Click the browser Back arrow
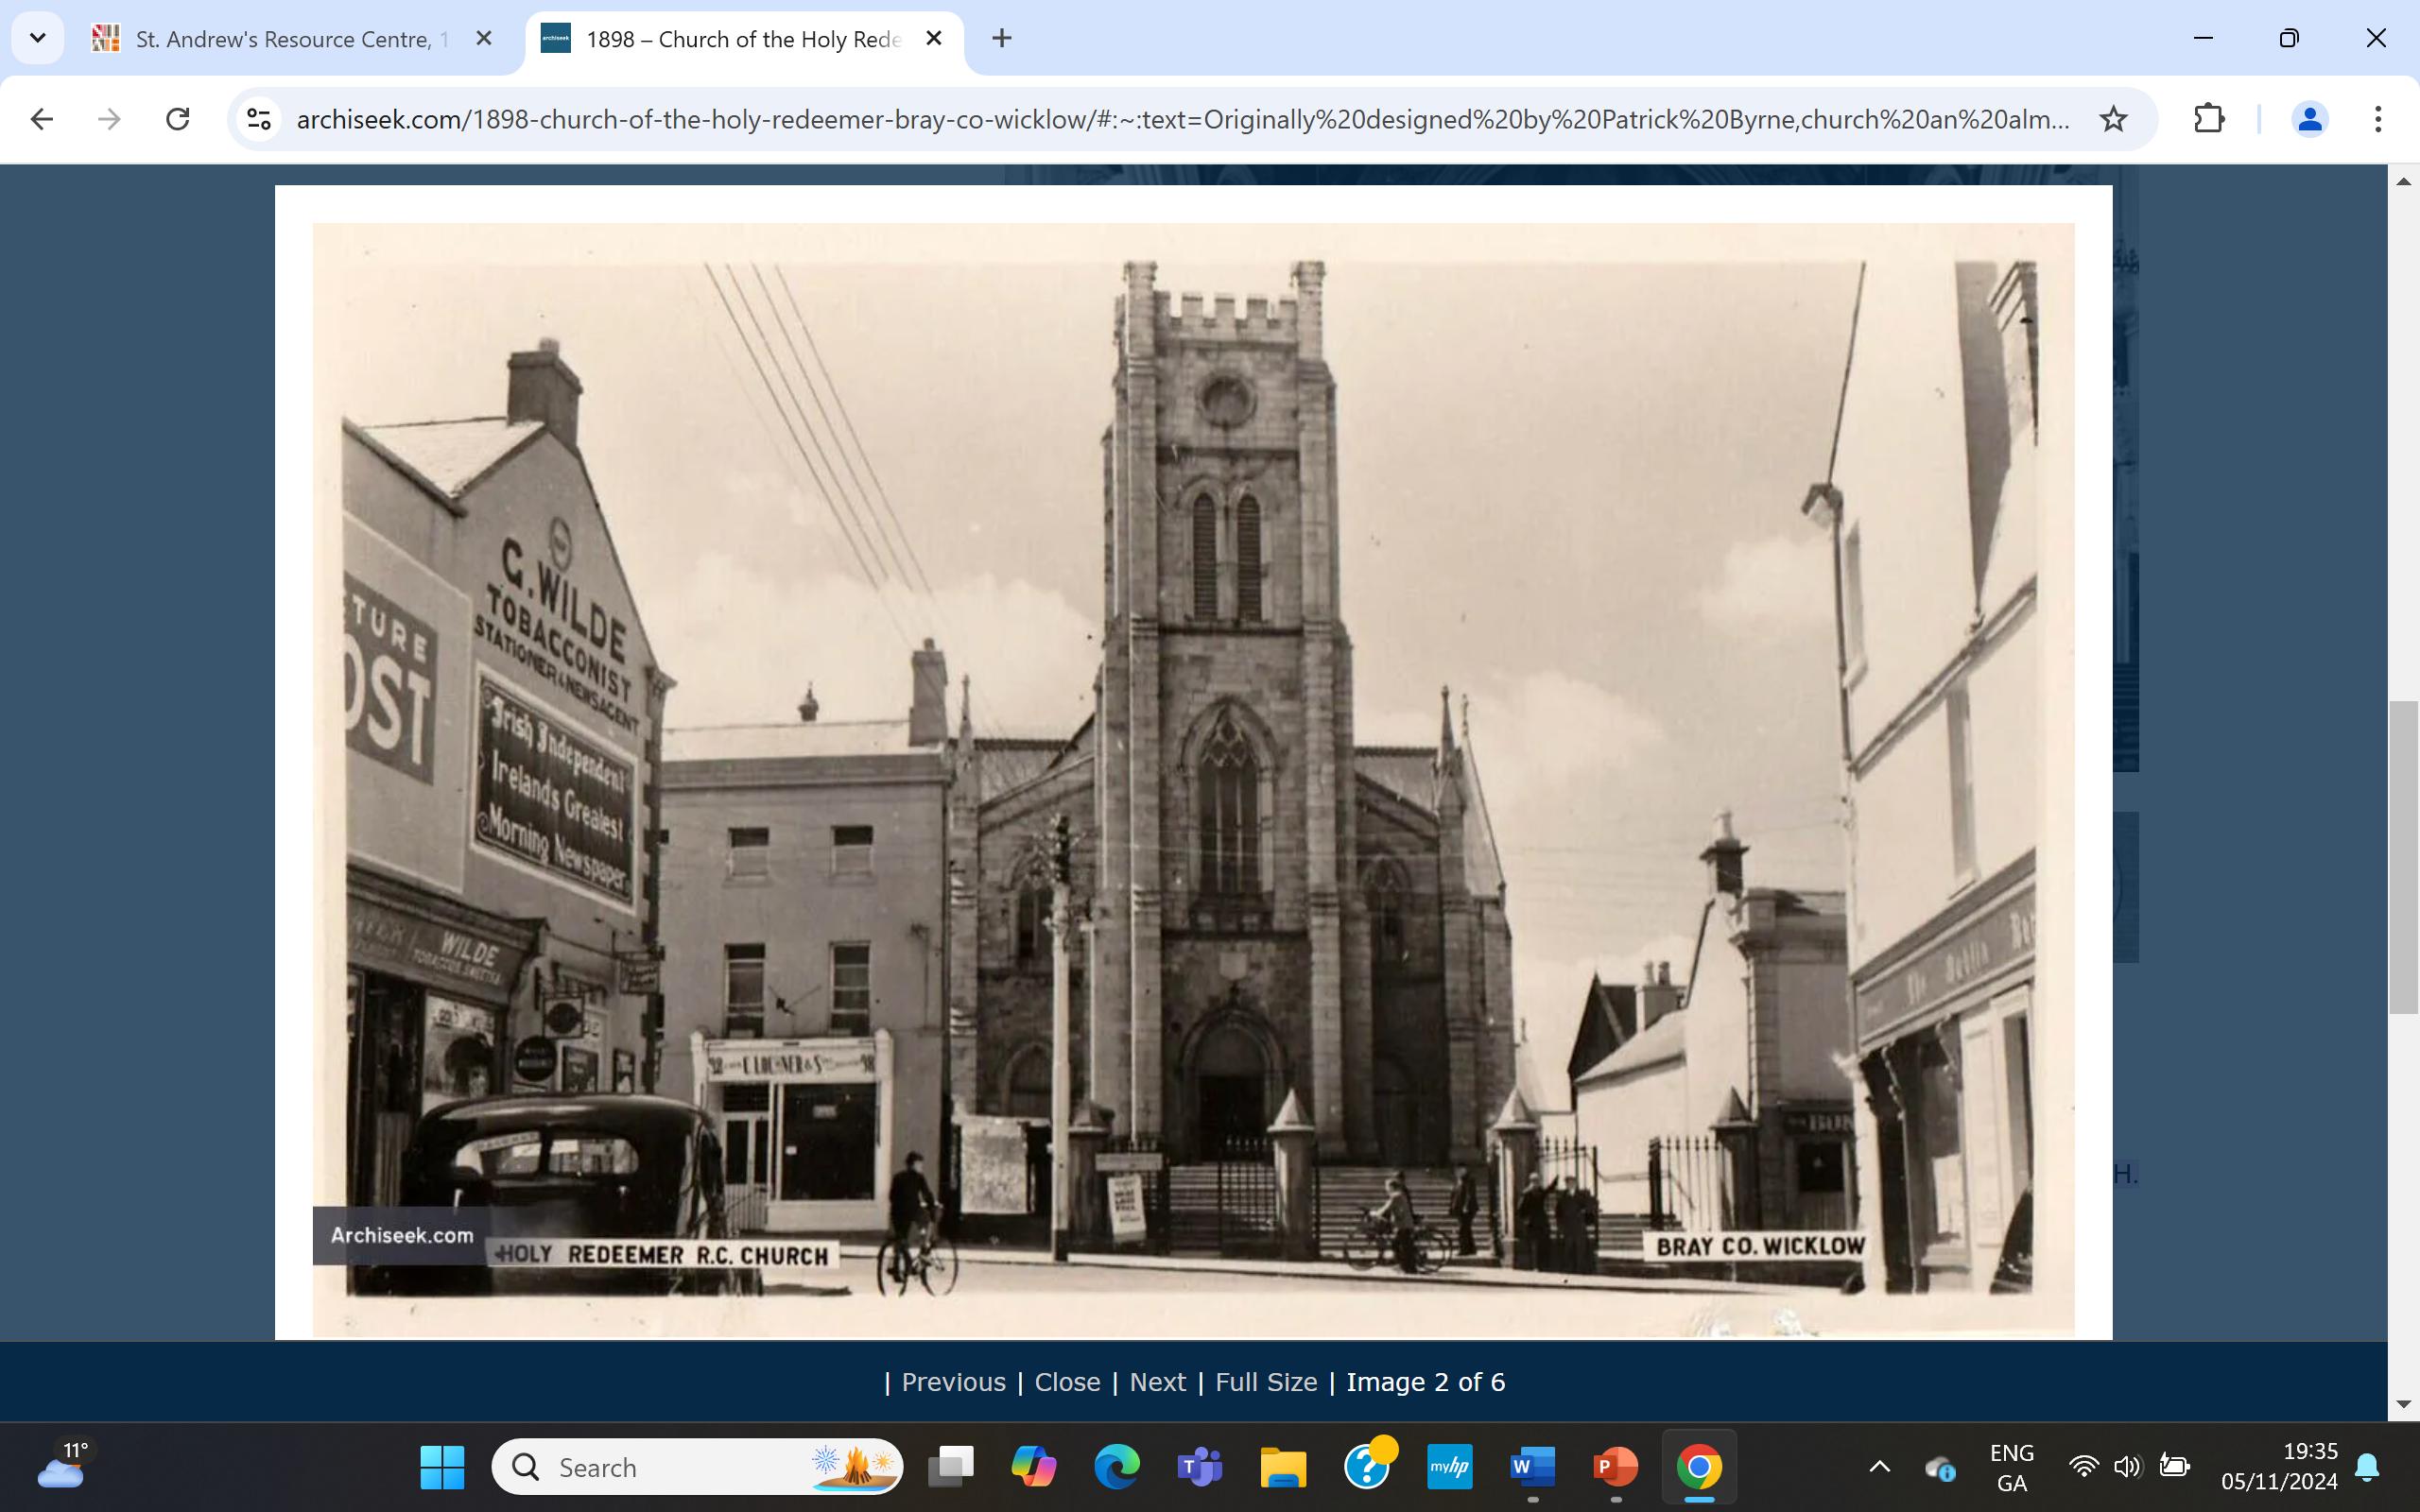The width and height of the screenshot is (2420, 1512). [42, 119]
